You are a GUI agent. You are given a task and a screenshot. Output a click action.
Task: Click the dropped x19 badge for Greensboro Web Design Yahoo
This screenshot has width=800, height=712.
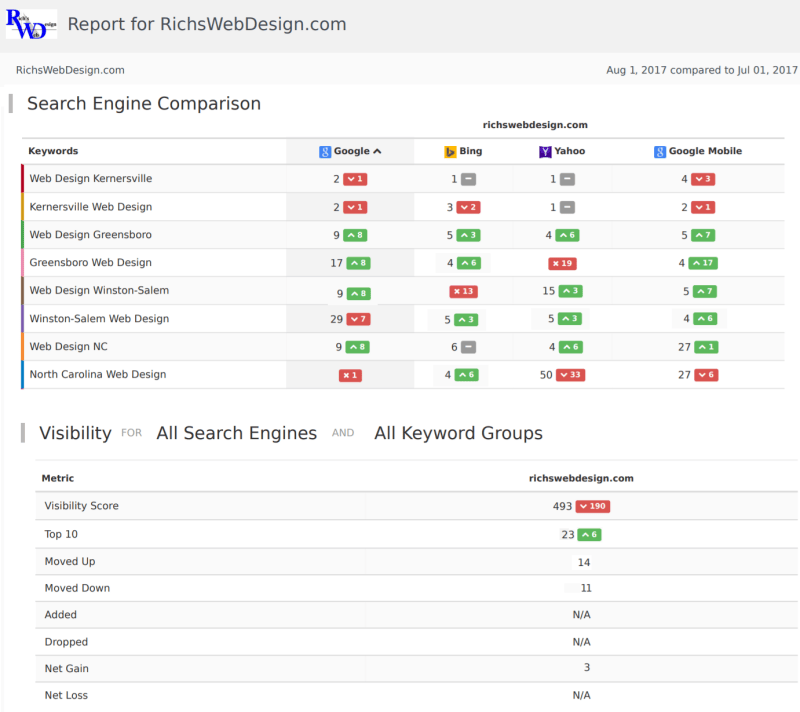click(x=562, y=263)
